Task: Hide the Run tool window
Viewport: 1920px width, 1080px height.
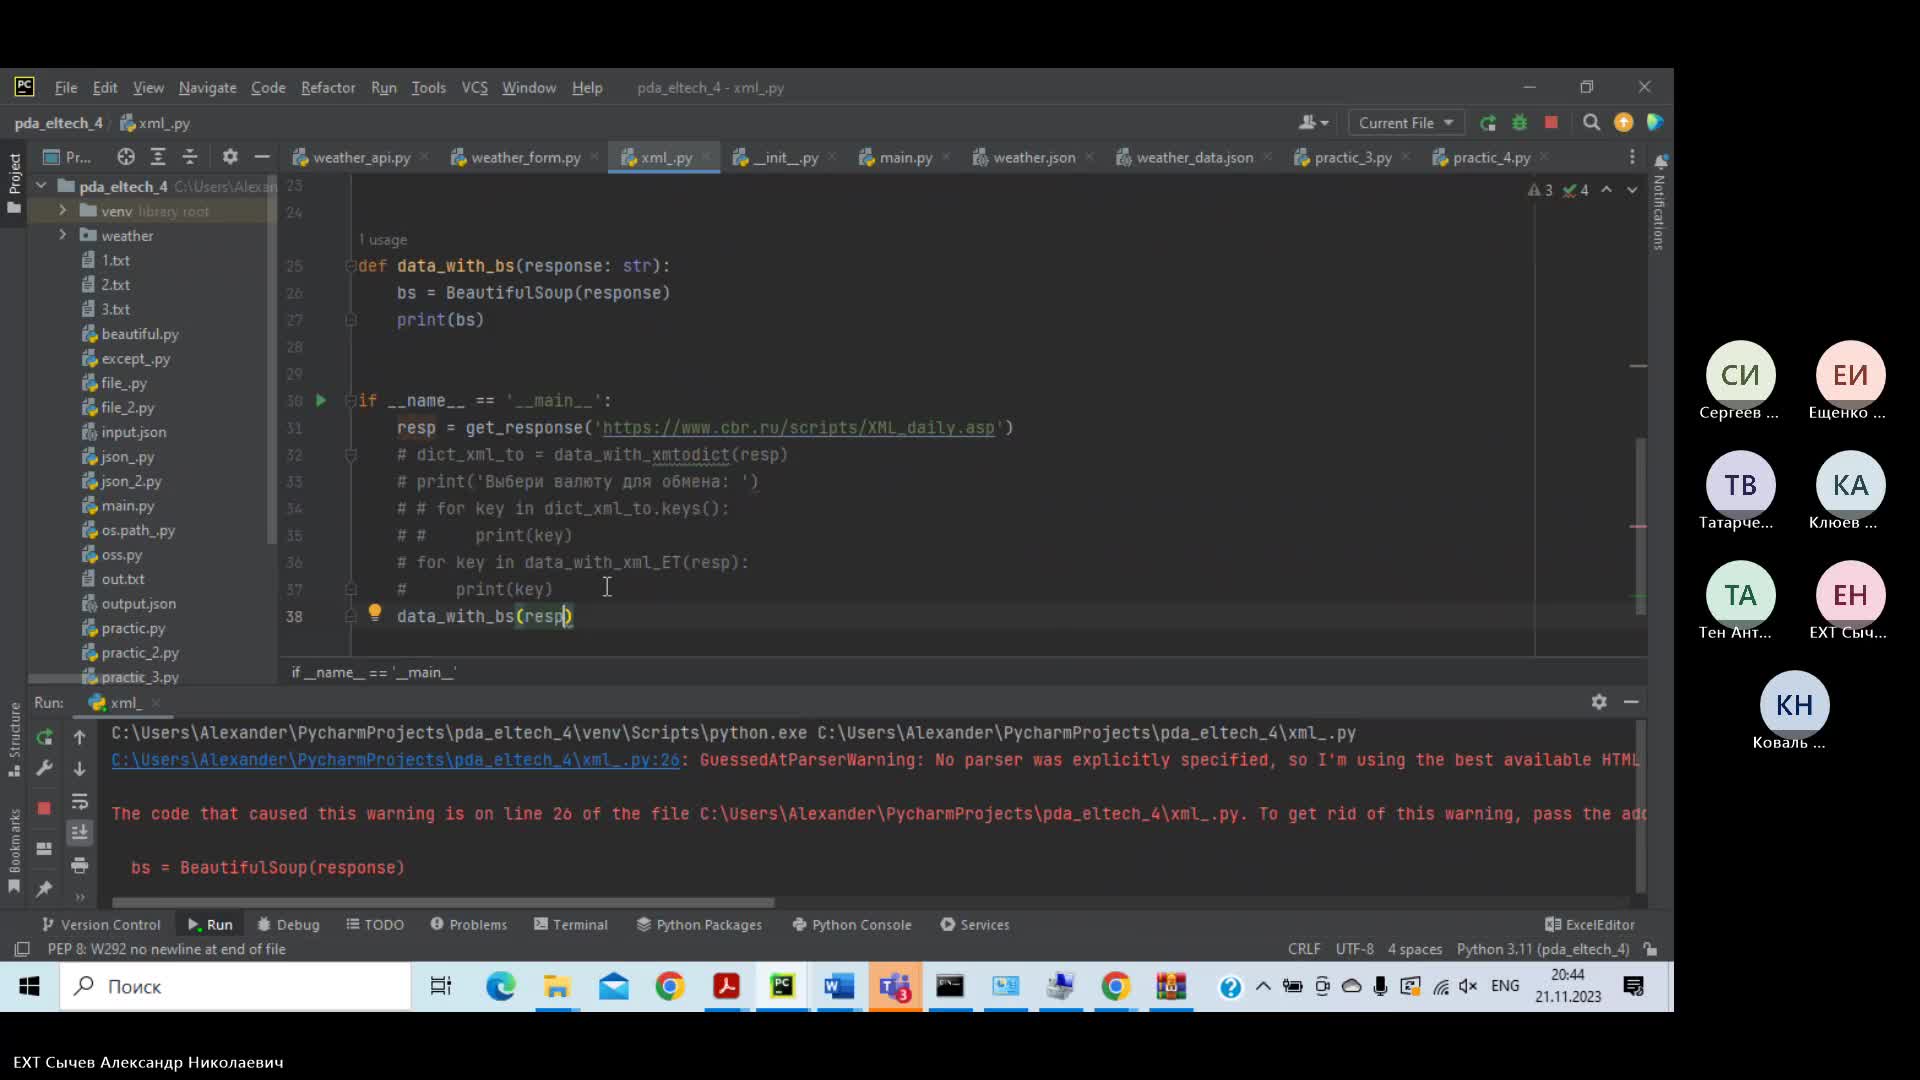Action: coord(1631,702)
